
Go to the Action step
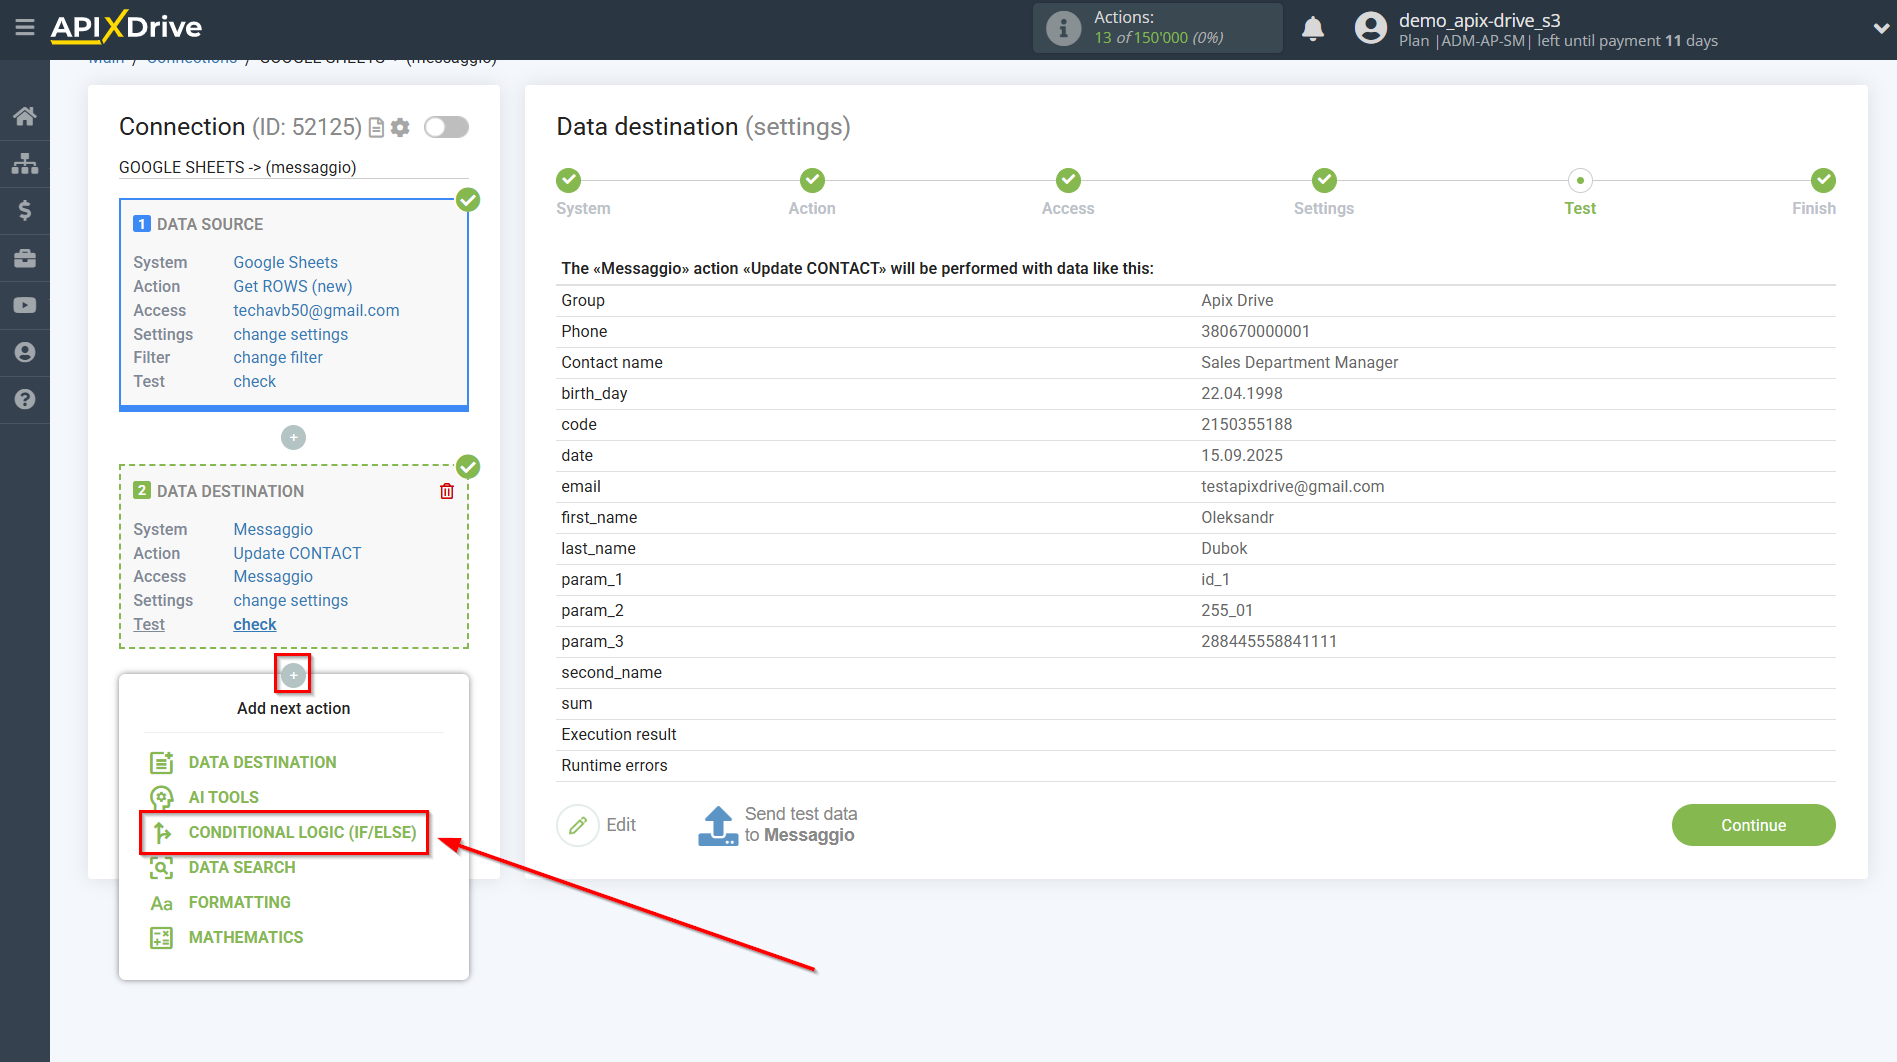[813, 180]
